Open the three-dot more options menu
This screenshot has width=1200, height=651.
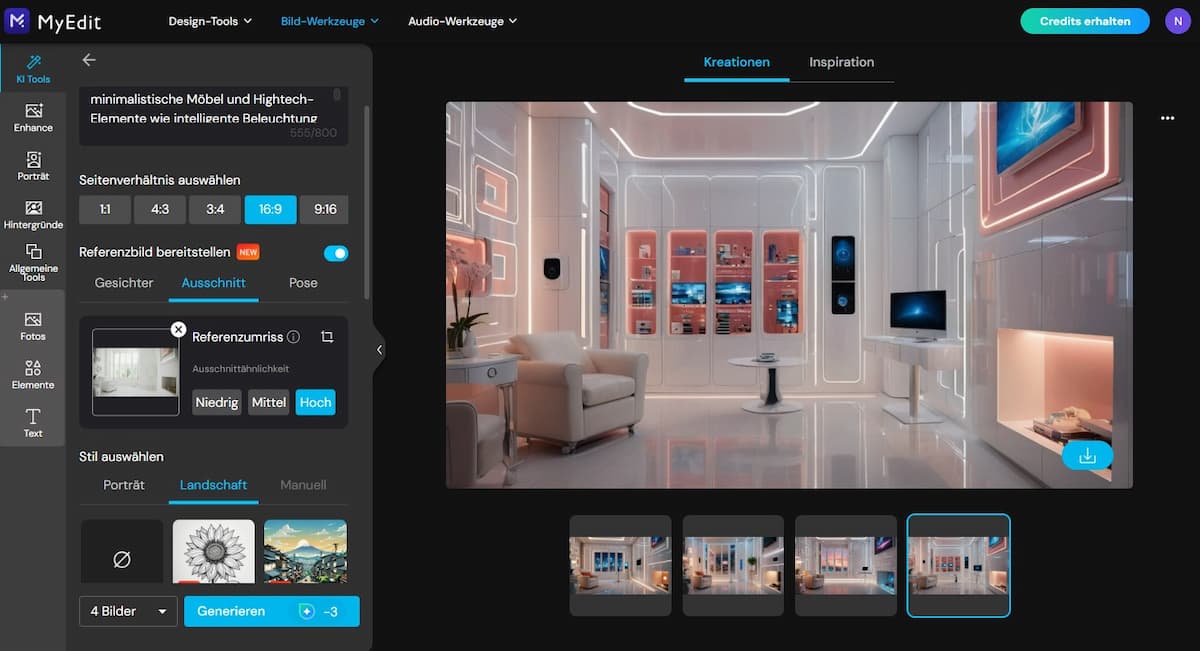tap(1167, 118)
